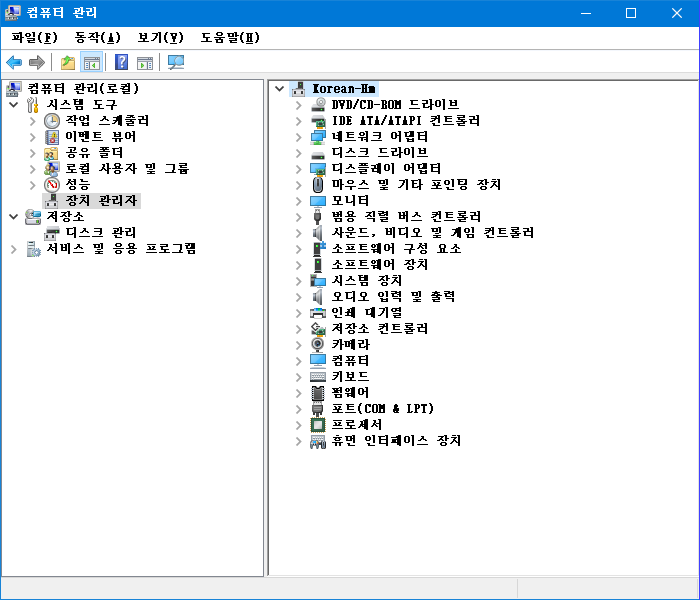The image size is (700, 600).
Task: Expand the 디스크 드라이브 category
Action: click(x=299, y=153)
